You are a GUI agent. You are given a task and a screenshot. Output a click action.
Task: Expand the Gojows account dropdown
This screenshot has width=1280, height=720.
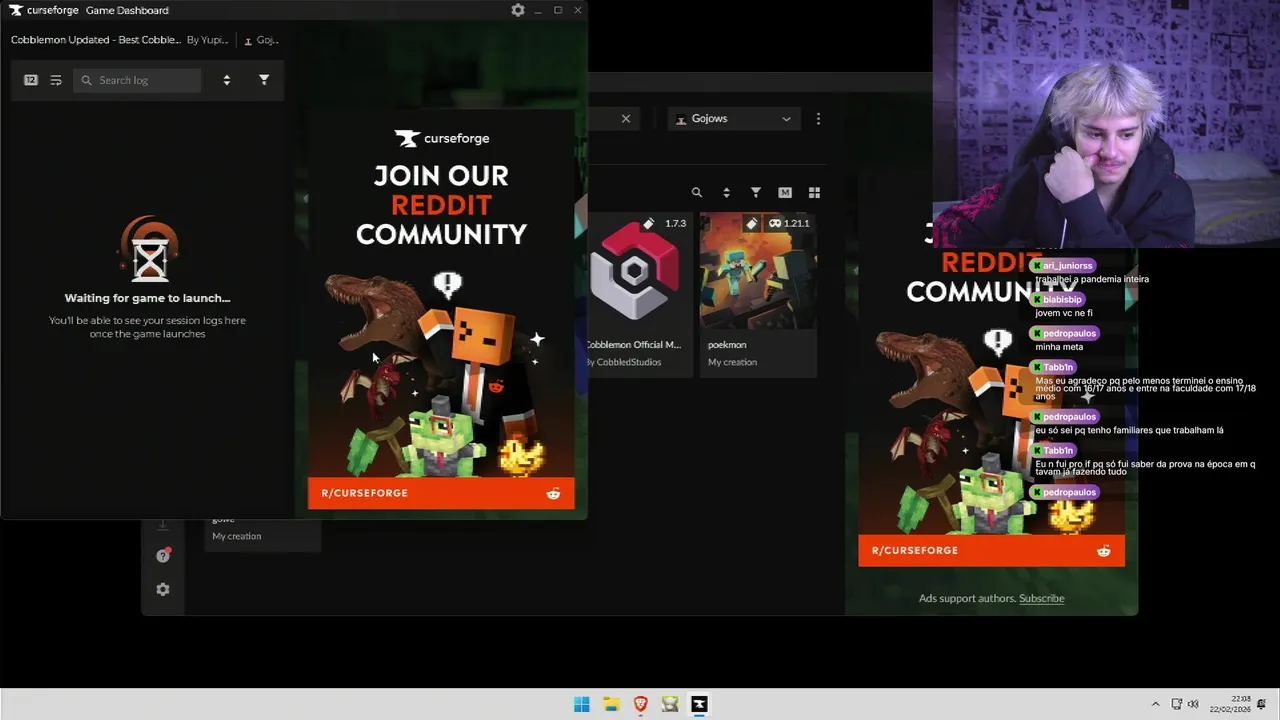tap(734, 118)
